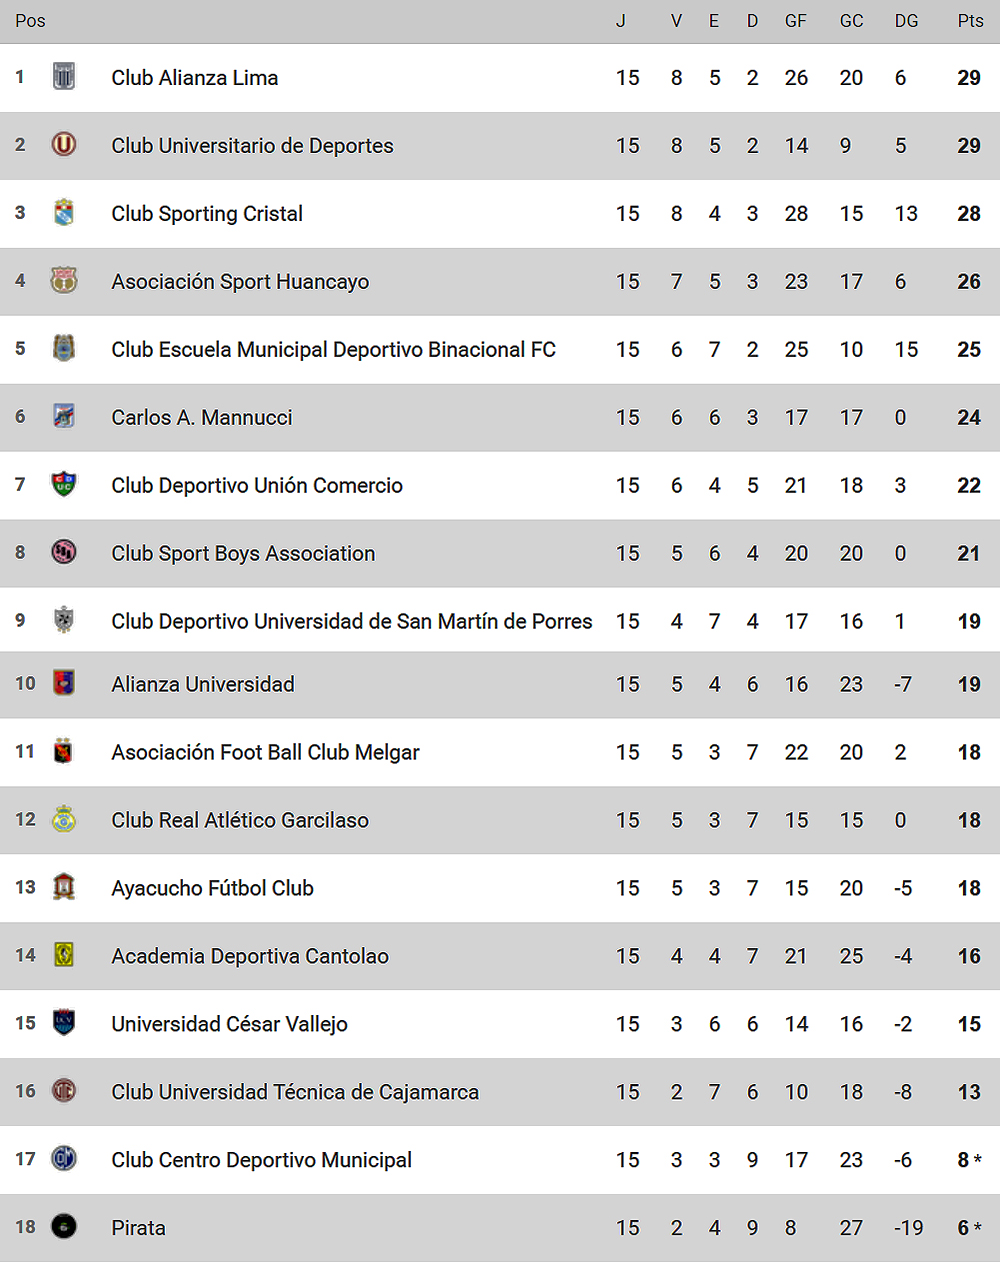
Task: Click the Club Alianza Lima crest icon
Action: click(64, 77)
